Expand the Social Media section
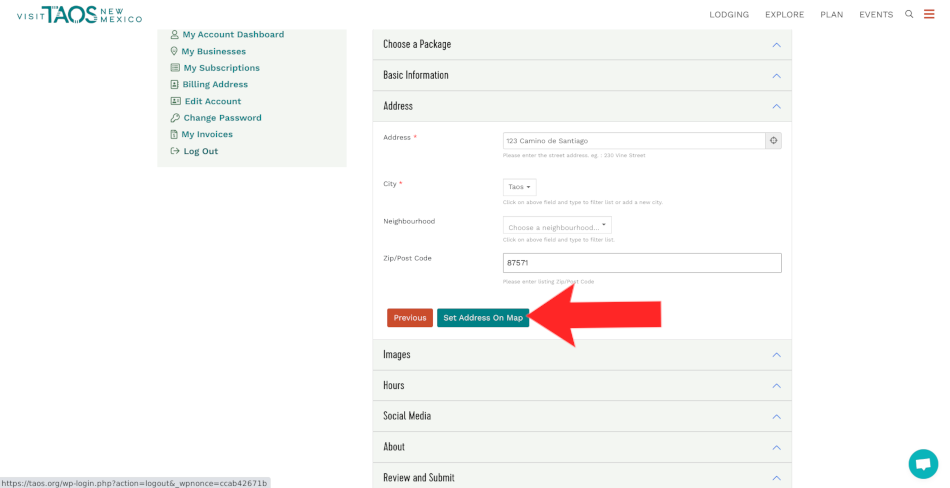The height and width of the screenshot is (488, 950). [581, 416]
